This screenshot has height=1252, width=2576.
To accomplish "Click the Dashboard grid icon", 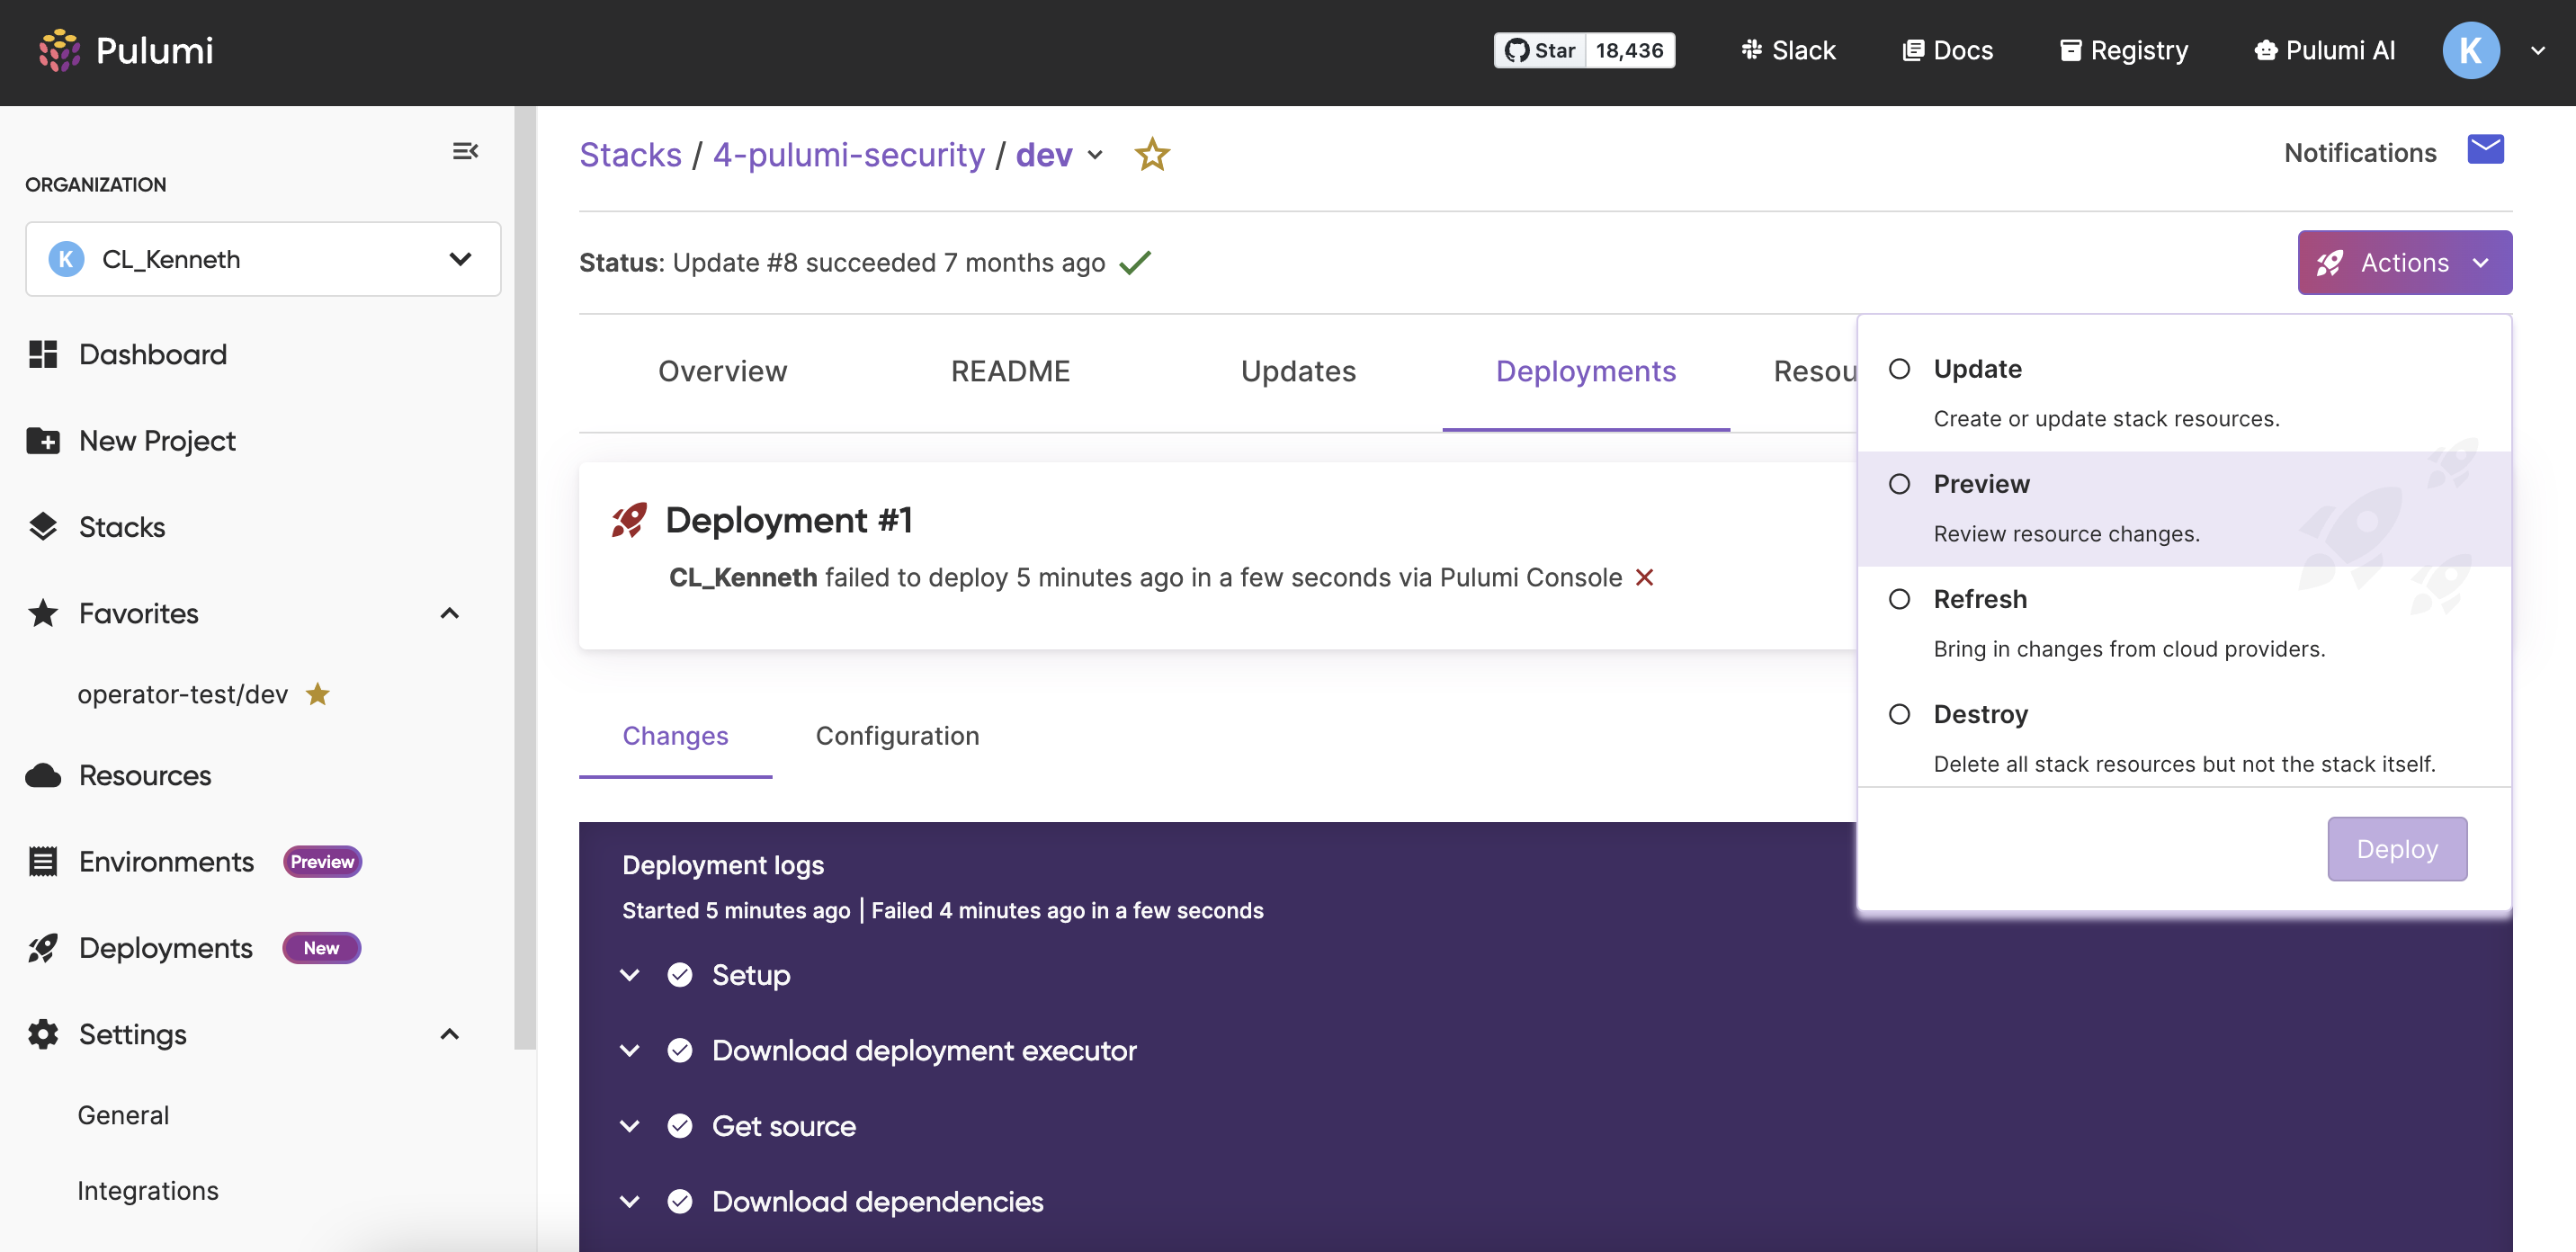I will point(43,354).
